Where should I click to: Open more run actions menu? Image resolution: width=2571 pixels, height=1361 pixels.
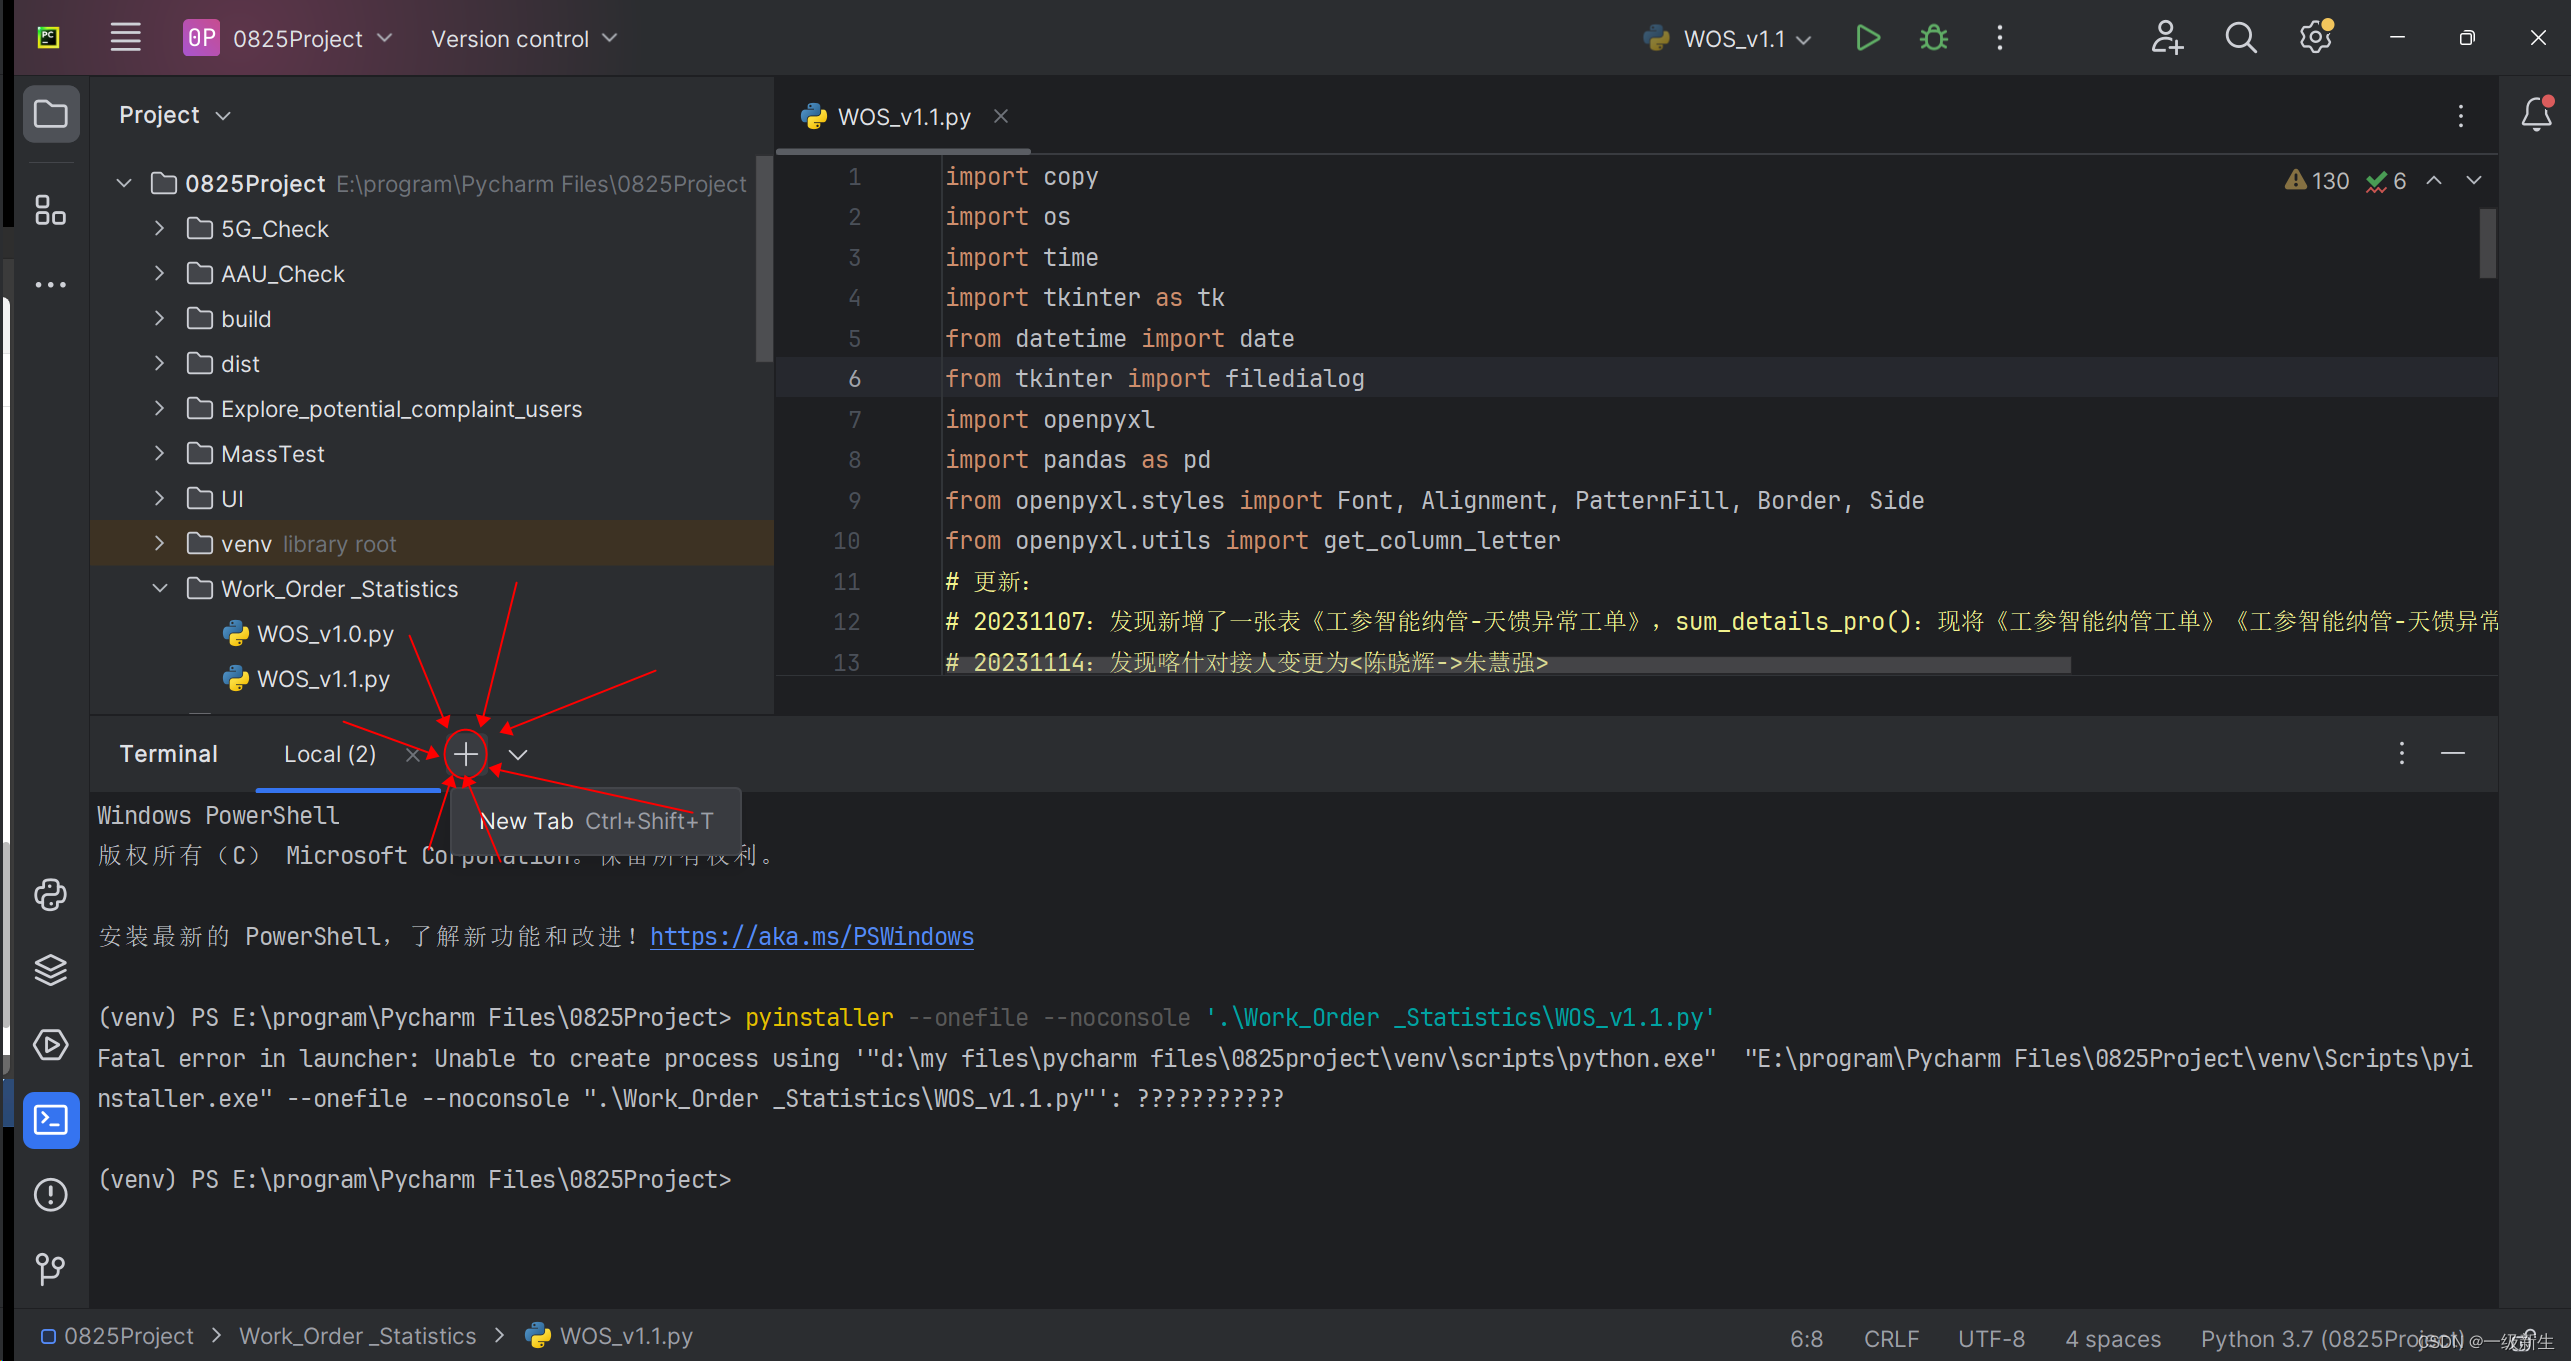(2000, 38)
